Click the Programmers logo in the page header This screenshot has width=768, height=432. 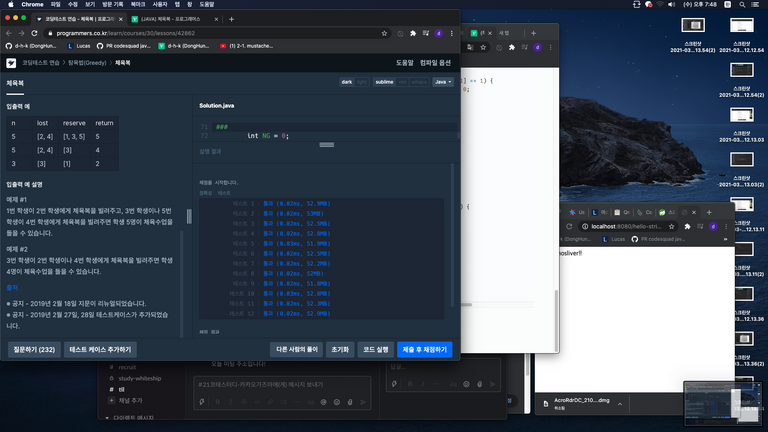click(11, 63)
